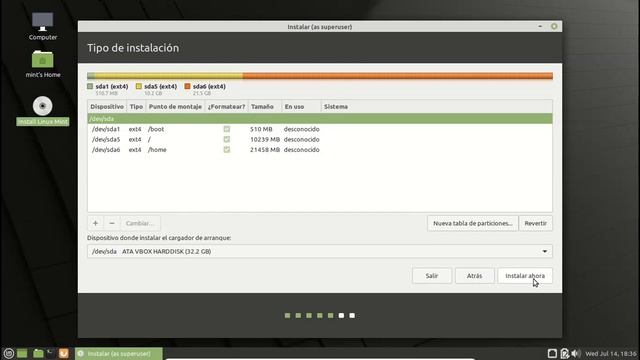Click the 10239 MB size cell
640x360 pixels.
[x=265, y=139]
